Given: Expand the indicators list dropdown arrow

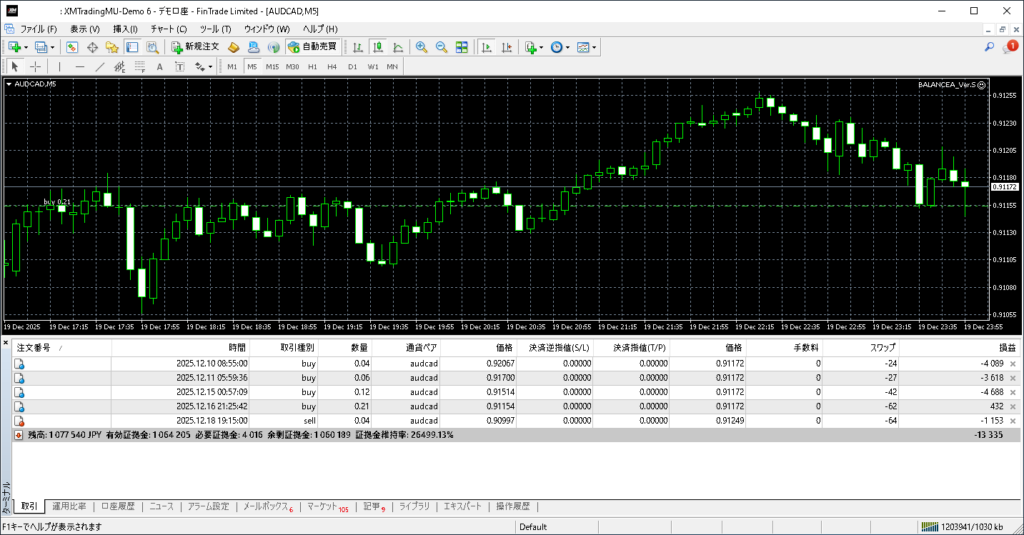Looking at the screenshot, I should click(x=541, y=47).
